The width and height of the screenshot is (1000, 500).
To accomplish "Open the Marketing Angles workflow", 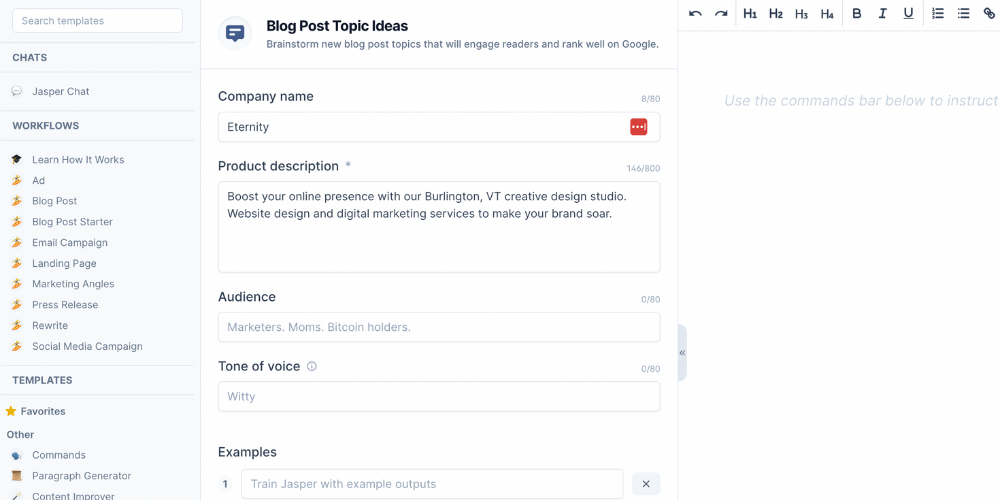I will point(73,284).
